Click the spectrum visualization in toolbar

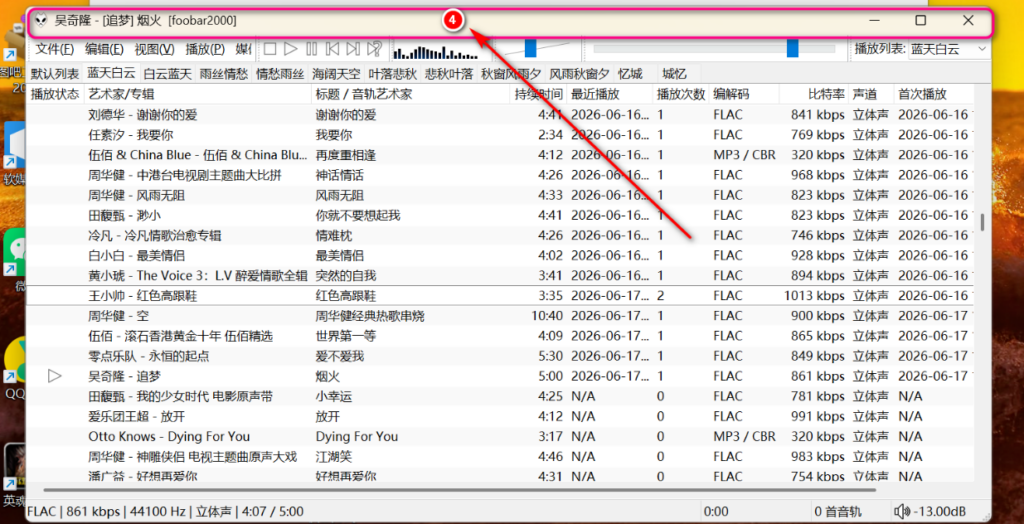click(436, 51)
